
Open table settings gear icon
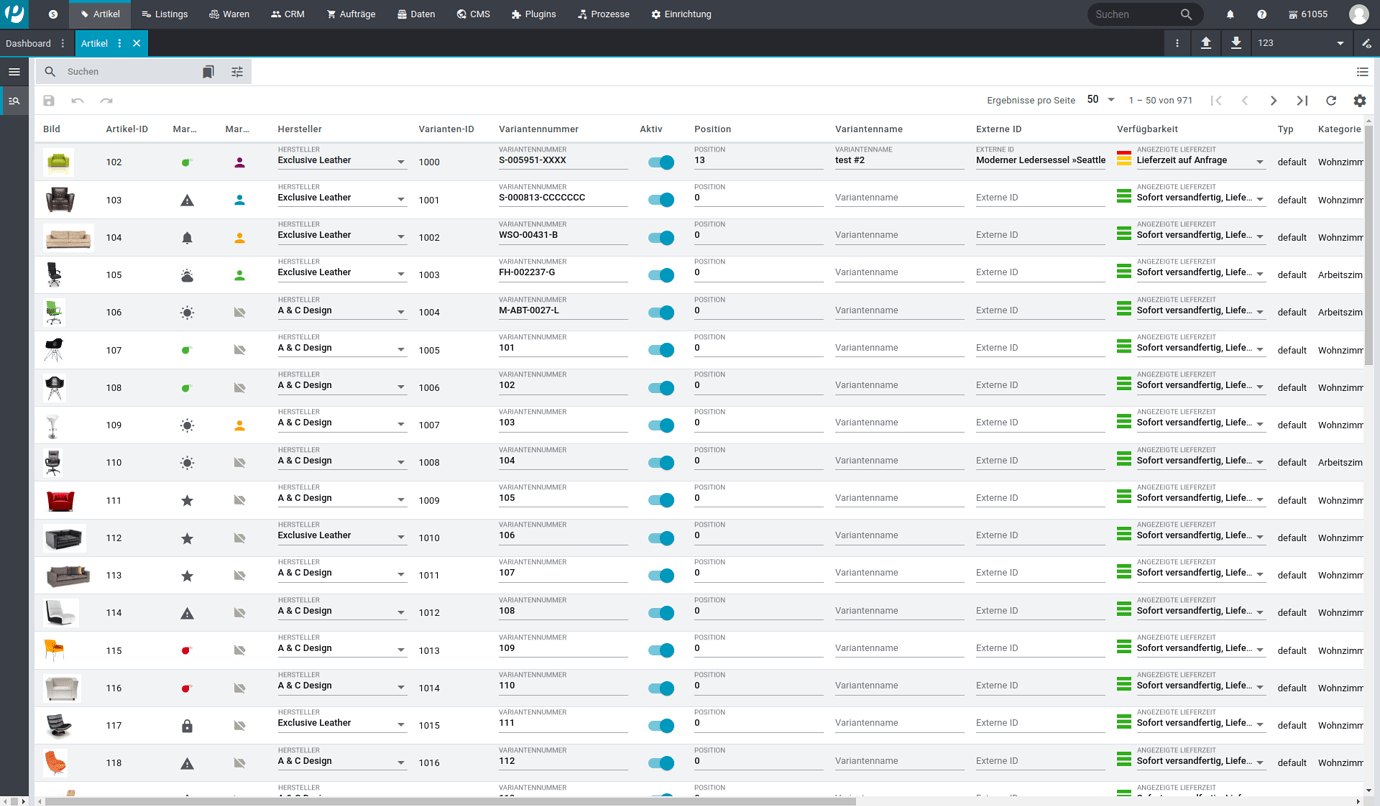click(x=1359, y=101)
